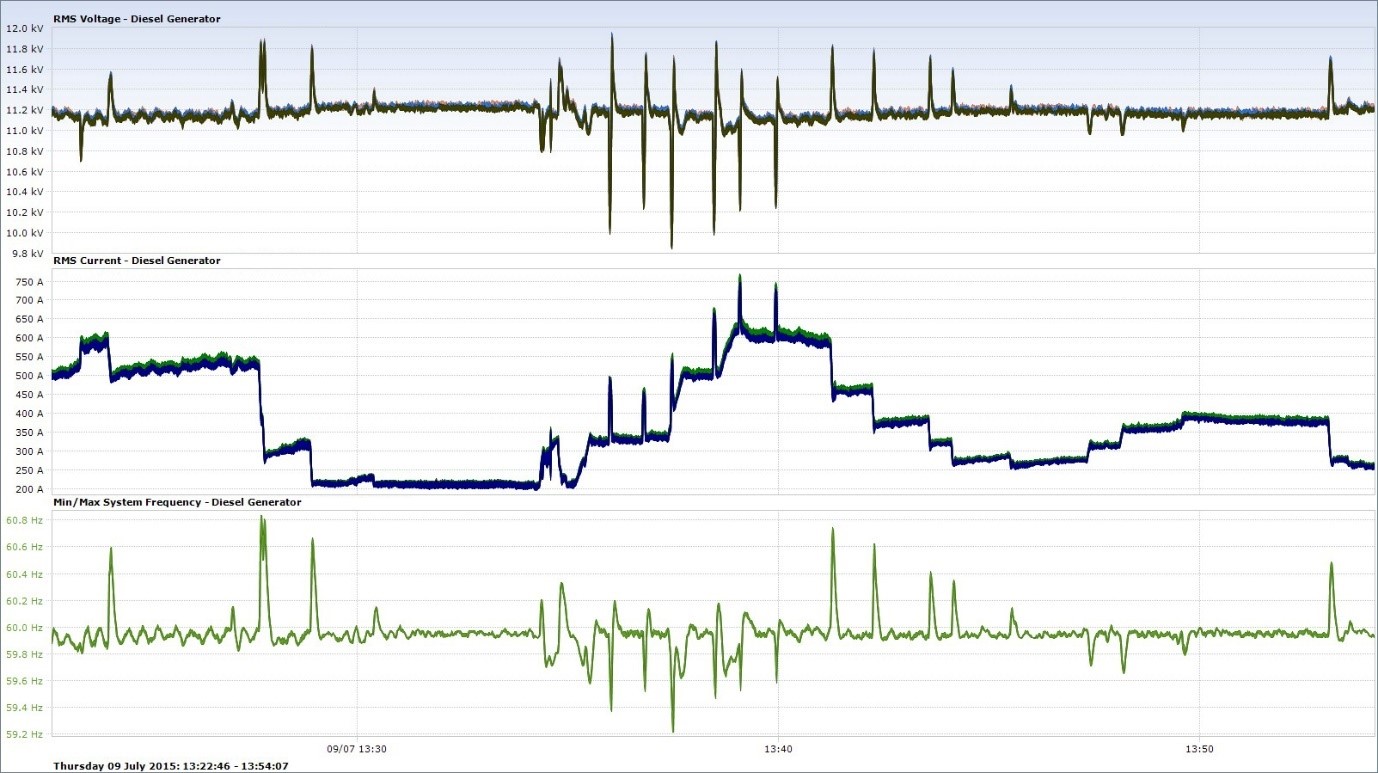Click the 60.0 Hz frequency axis label
Image resolution: width=1378 pixels, height=773 pixels.
(x=25, y=628)
